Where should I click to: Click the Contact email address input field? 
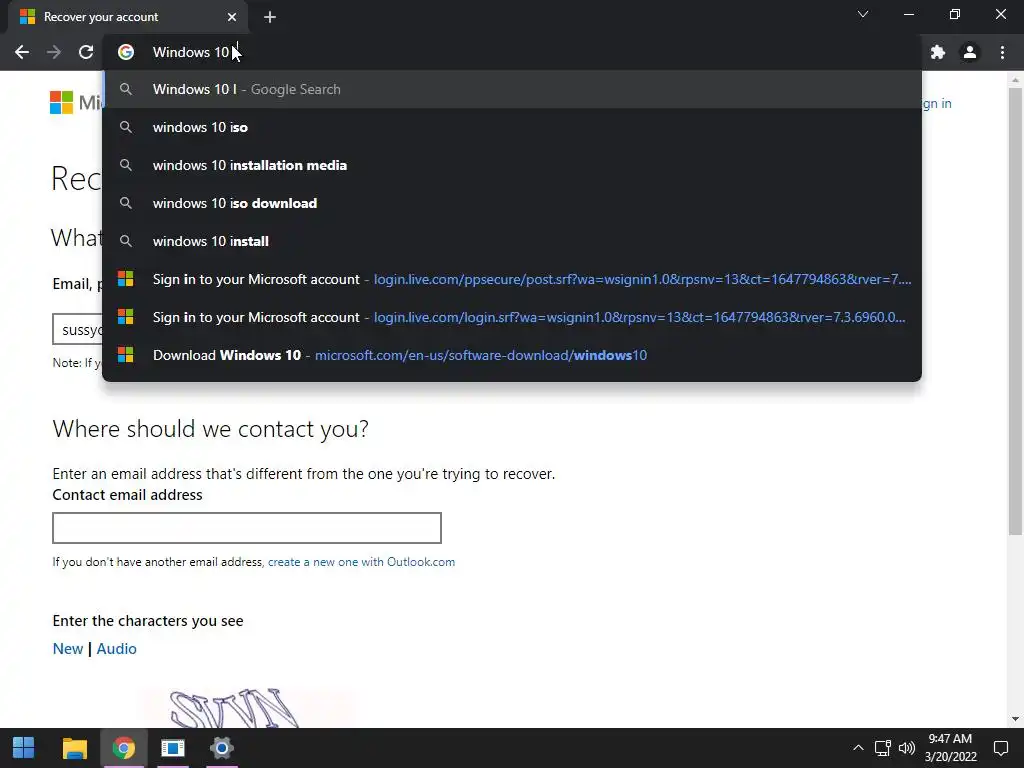(247, 528)
